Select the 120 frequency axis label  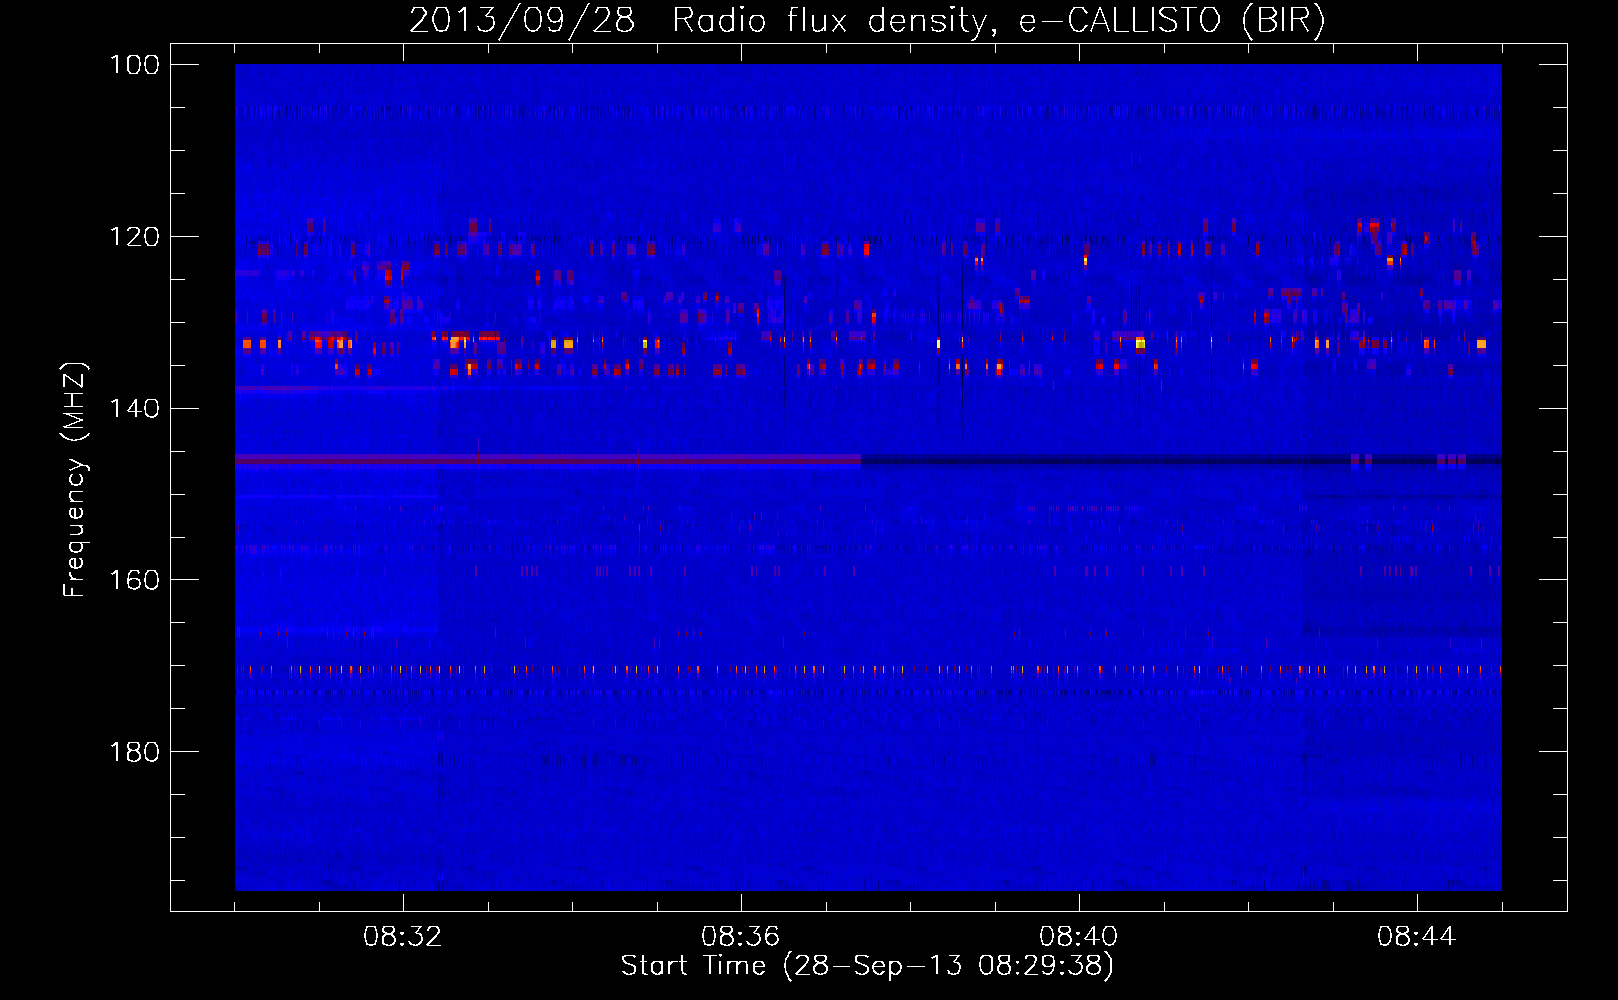coord(134,237)
